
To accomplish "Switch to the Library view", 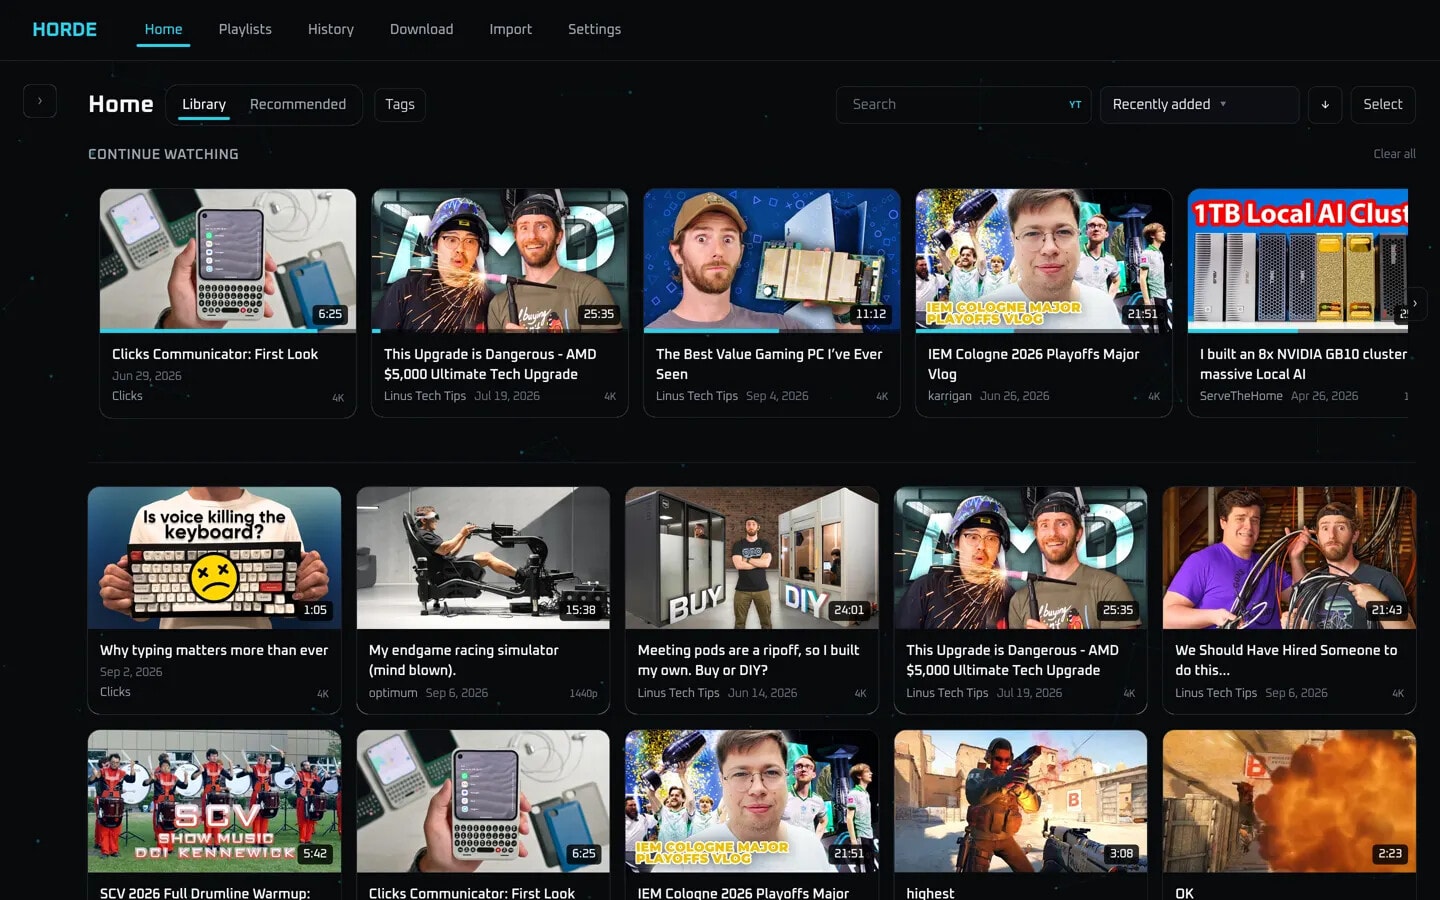I will pyautogui.click(x=204, y=104).
